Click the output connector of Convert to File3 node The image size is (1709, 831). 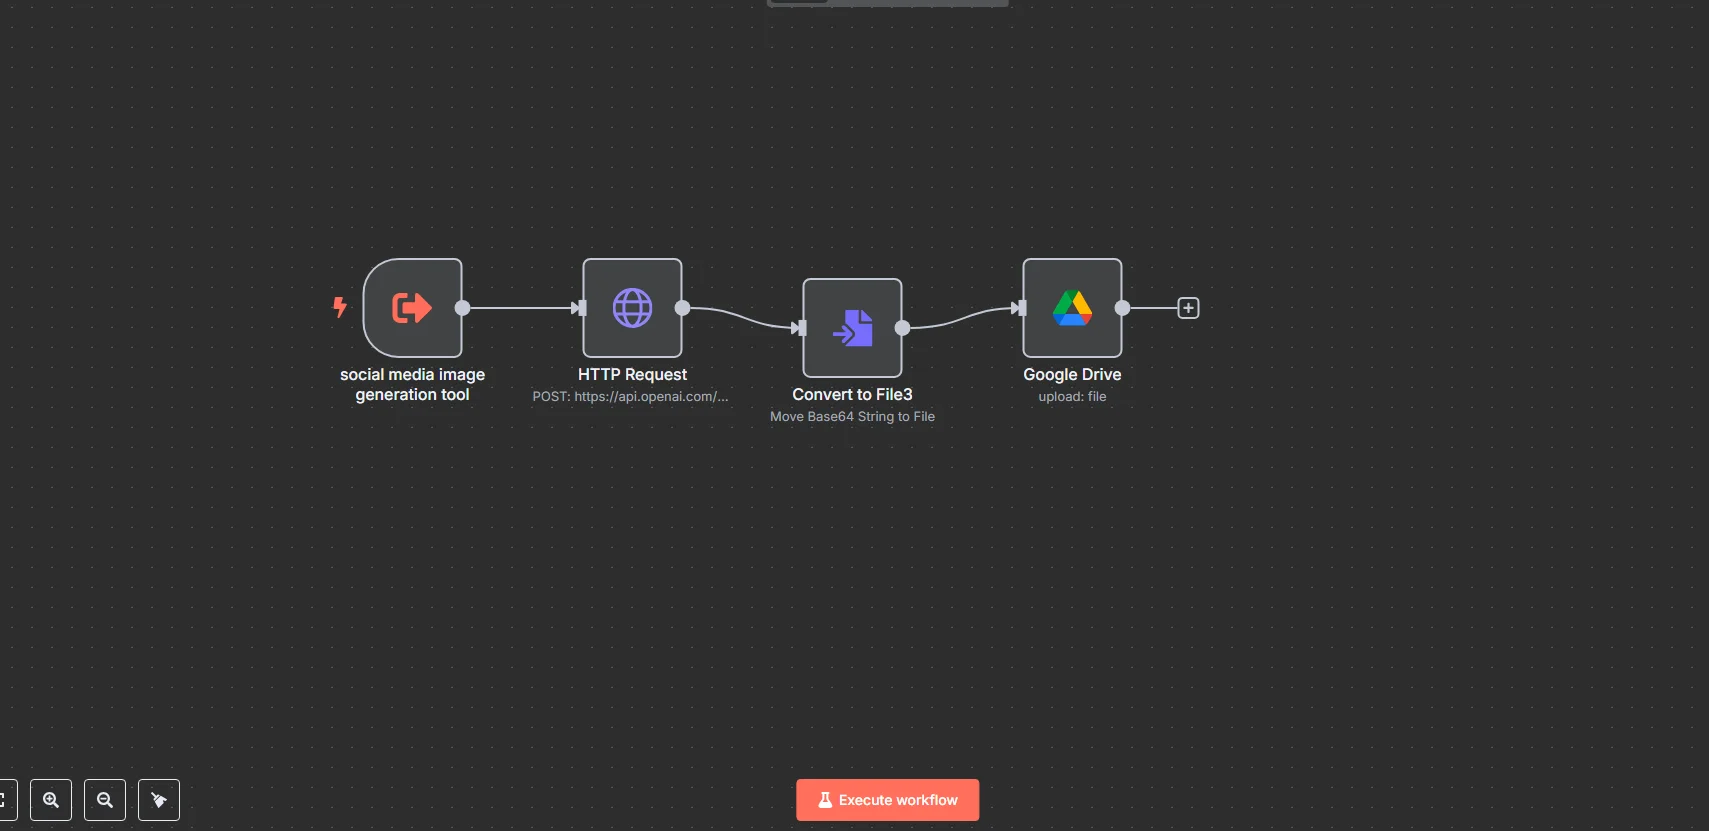902,328
